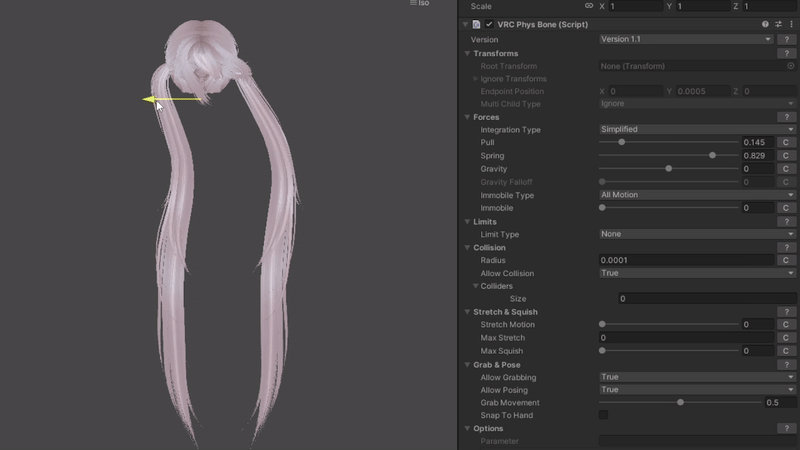Click the Collision Radius input field

[685, 260]
